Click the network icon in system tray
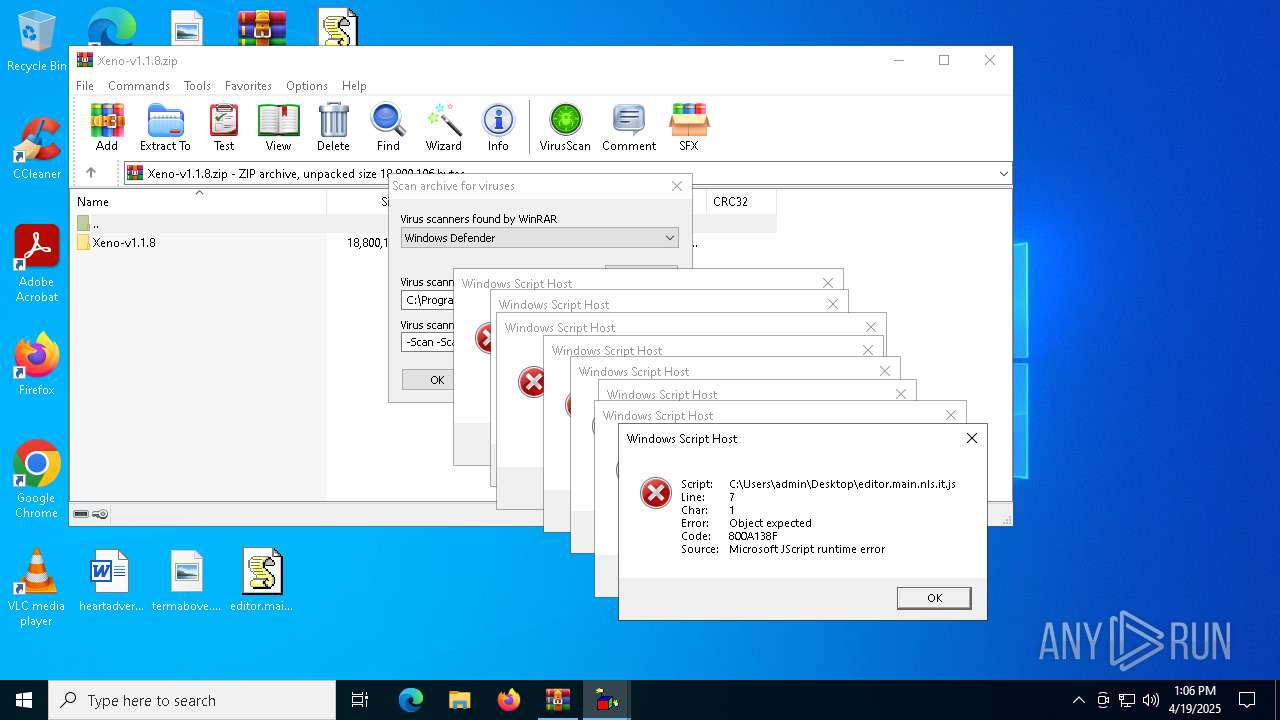This screenshot has height=720, width=1280. pyautogui.click(x=1127, y=700)
